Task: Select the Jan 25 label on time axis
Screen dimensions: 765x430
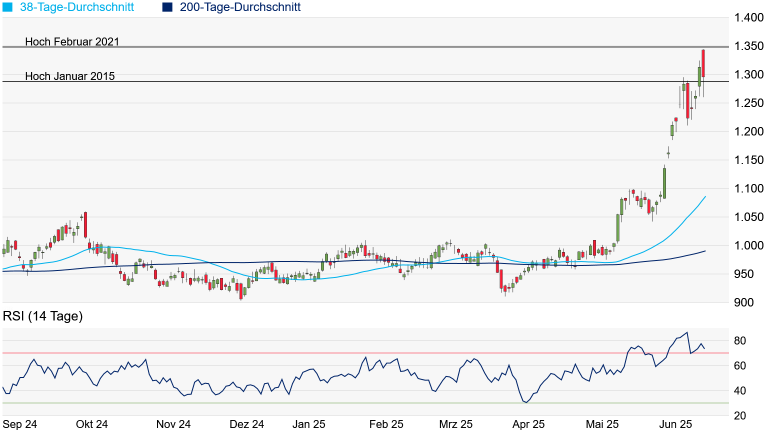Action: click(x=310, y=424)
